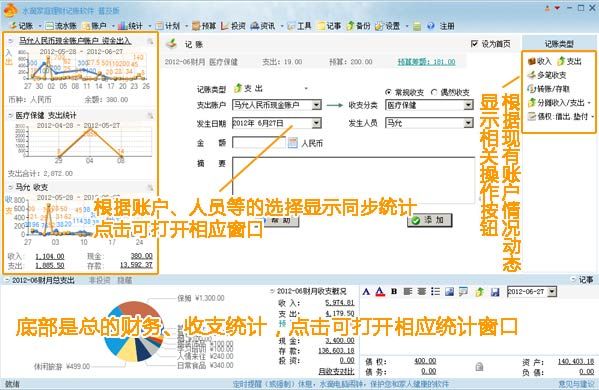Switch to the 非投资 tab
This screenshot has width=599, height=390.
[99, 280]
